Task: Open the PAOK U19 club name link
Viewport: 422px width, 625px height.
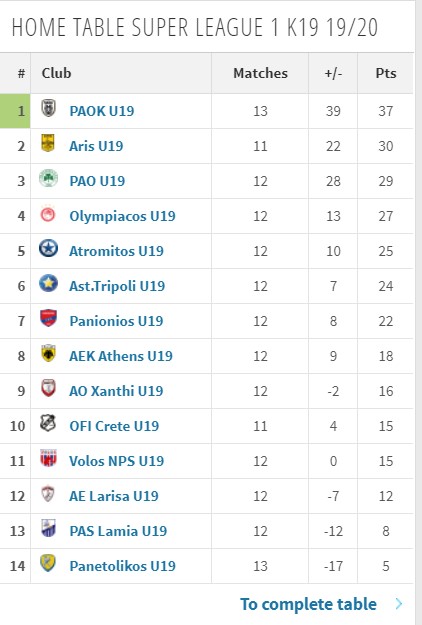Action: coord(102,111)
